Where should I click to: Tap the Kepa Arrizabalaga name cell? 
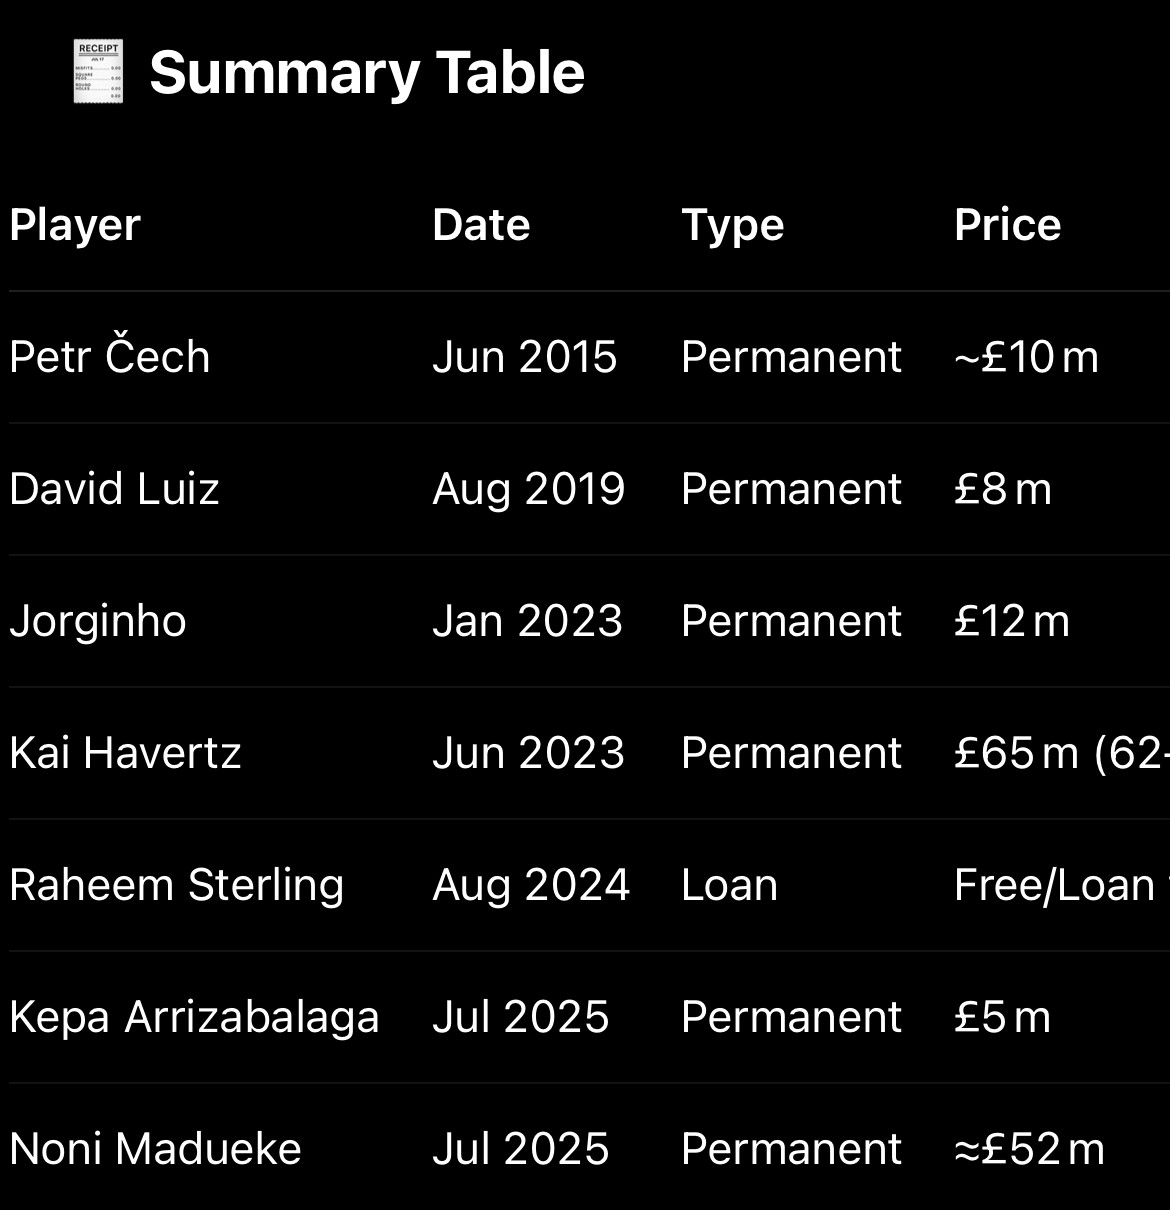[x=194, y=1018]
